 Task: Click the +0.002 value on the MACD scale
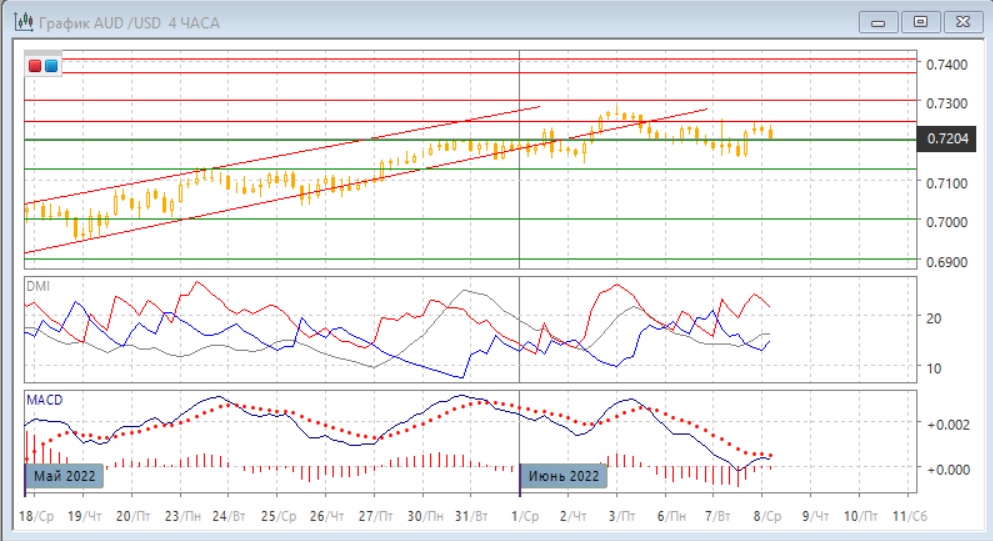click(x=948, y=424)
